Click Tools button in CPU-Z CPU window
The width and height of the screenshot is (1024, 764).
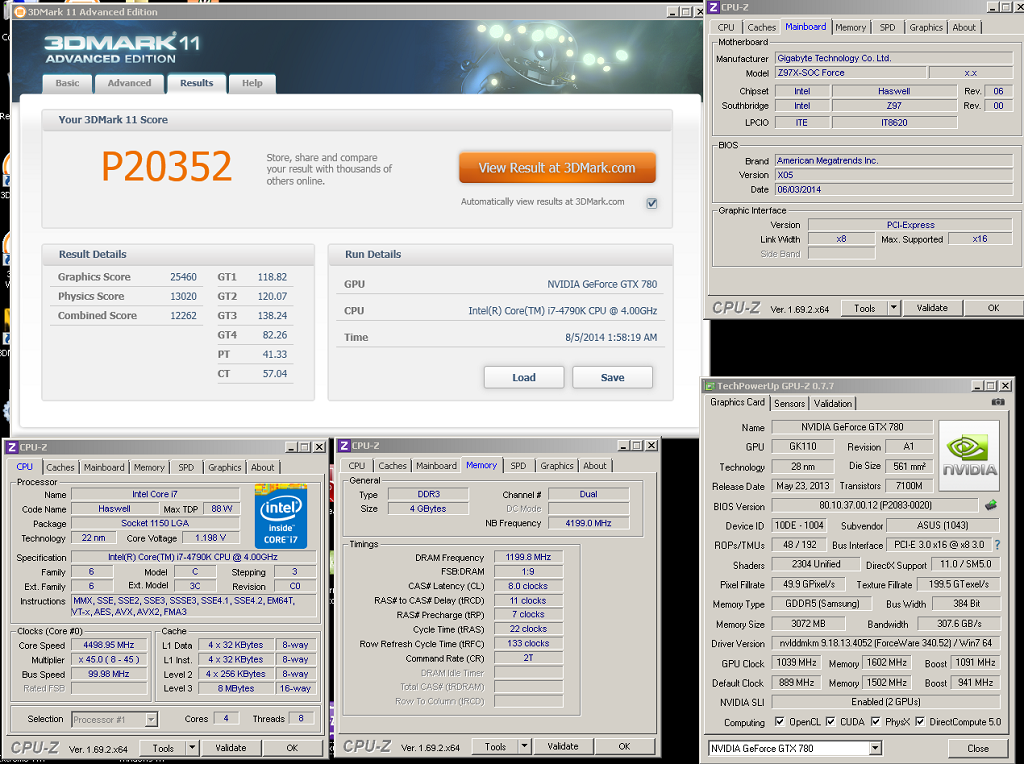pyautogui.click(x=163, y=748)
